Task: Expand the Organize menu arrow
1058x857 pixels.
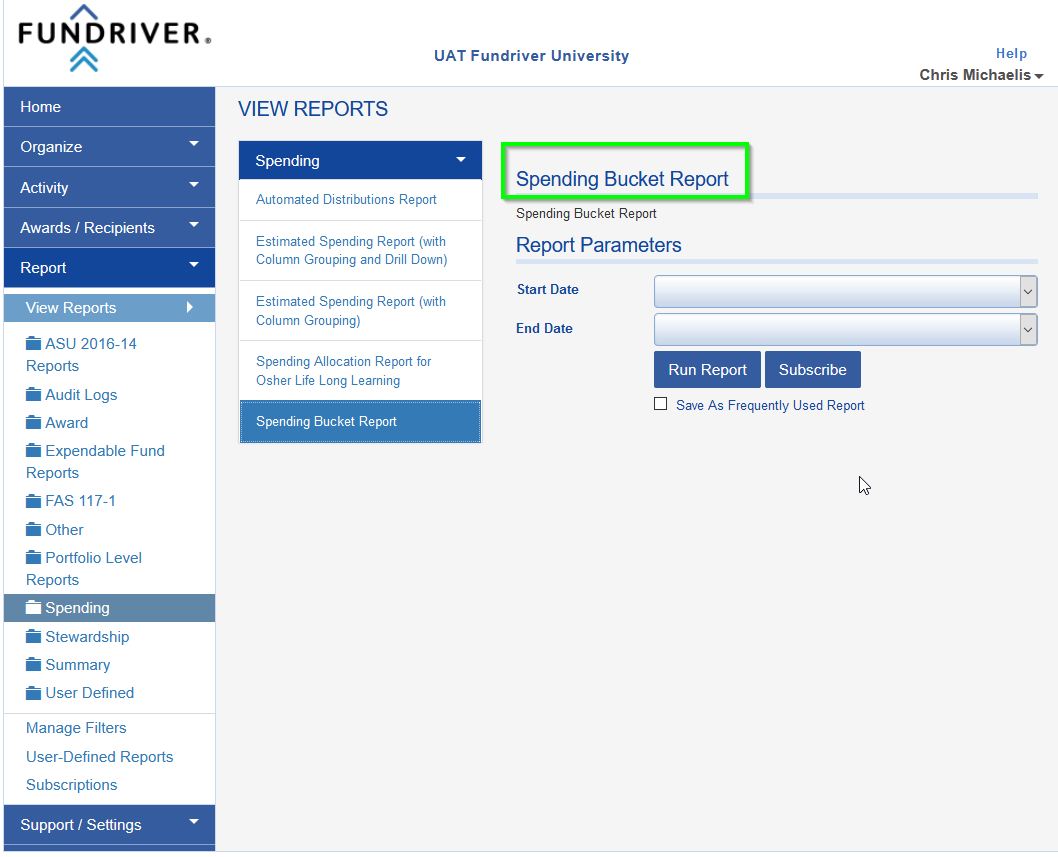Action: [194, 144]
